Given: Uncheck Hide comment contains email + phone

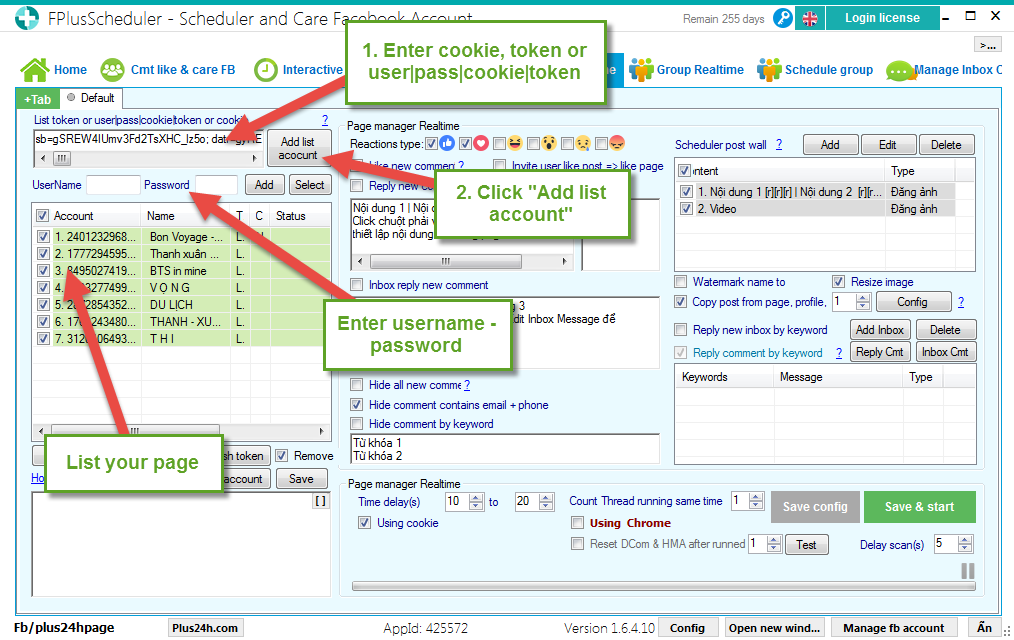Looking at the screenshot, I should (356, 405).
